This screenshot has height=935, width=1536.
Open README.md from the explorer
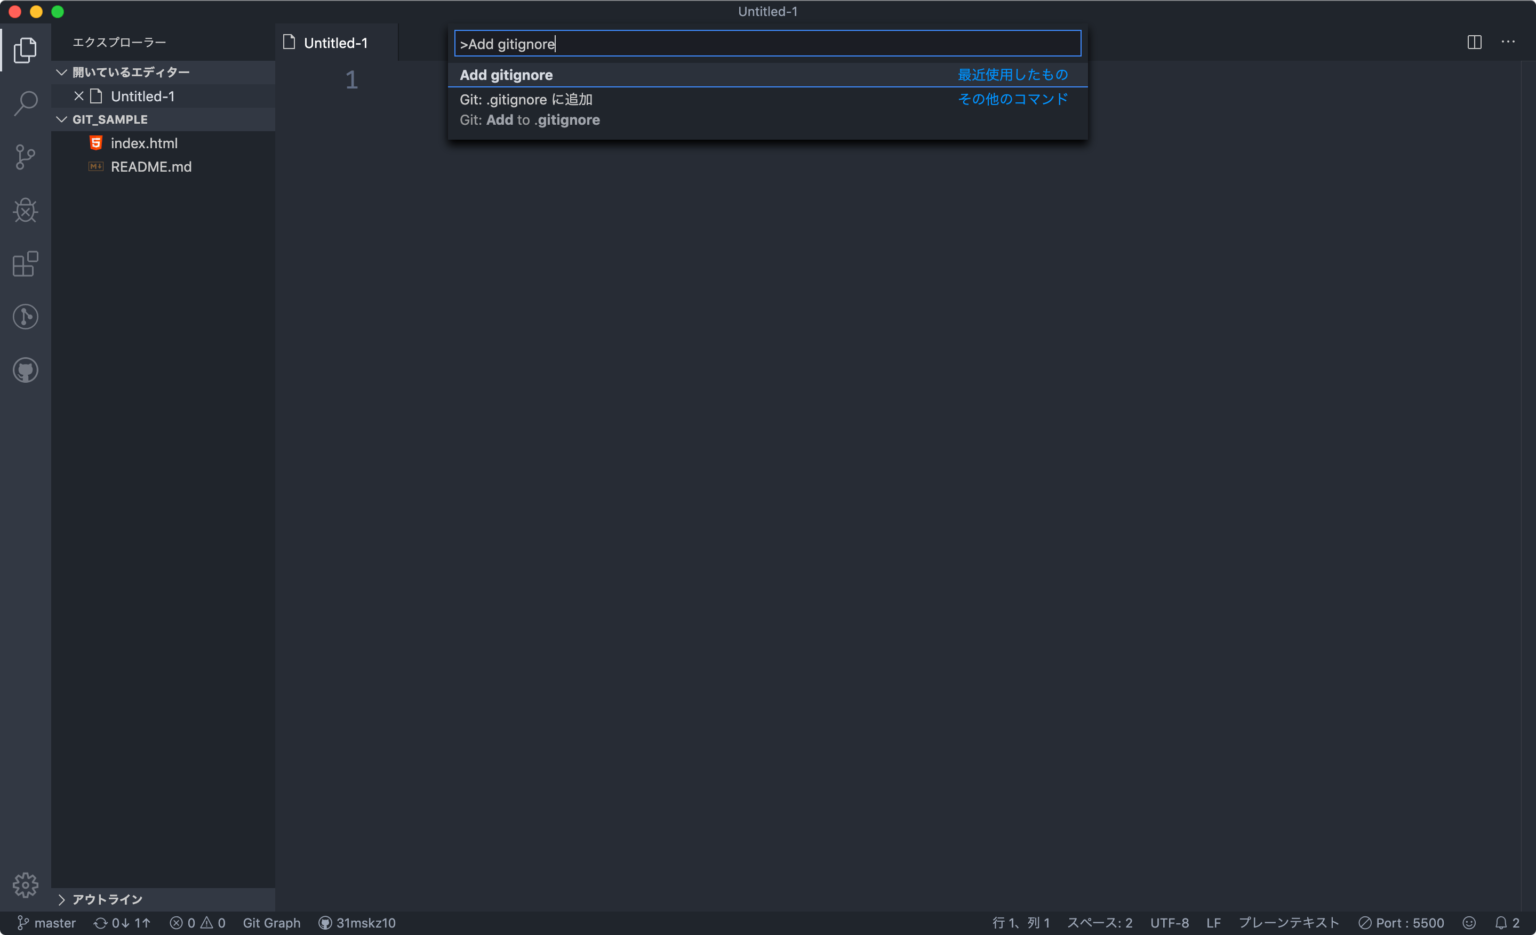tap(151, 166)
